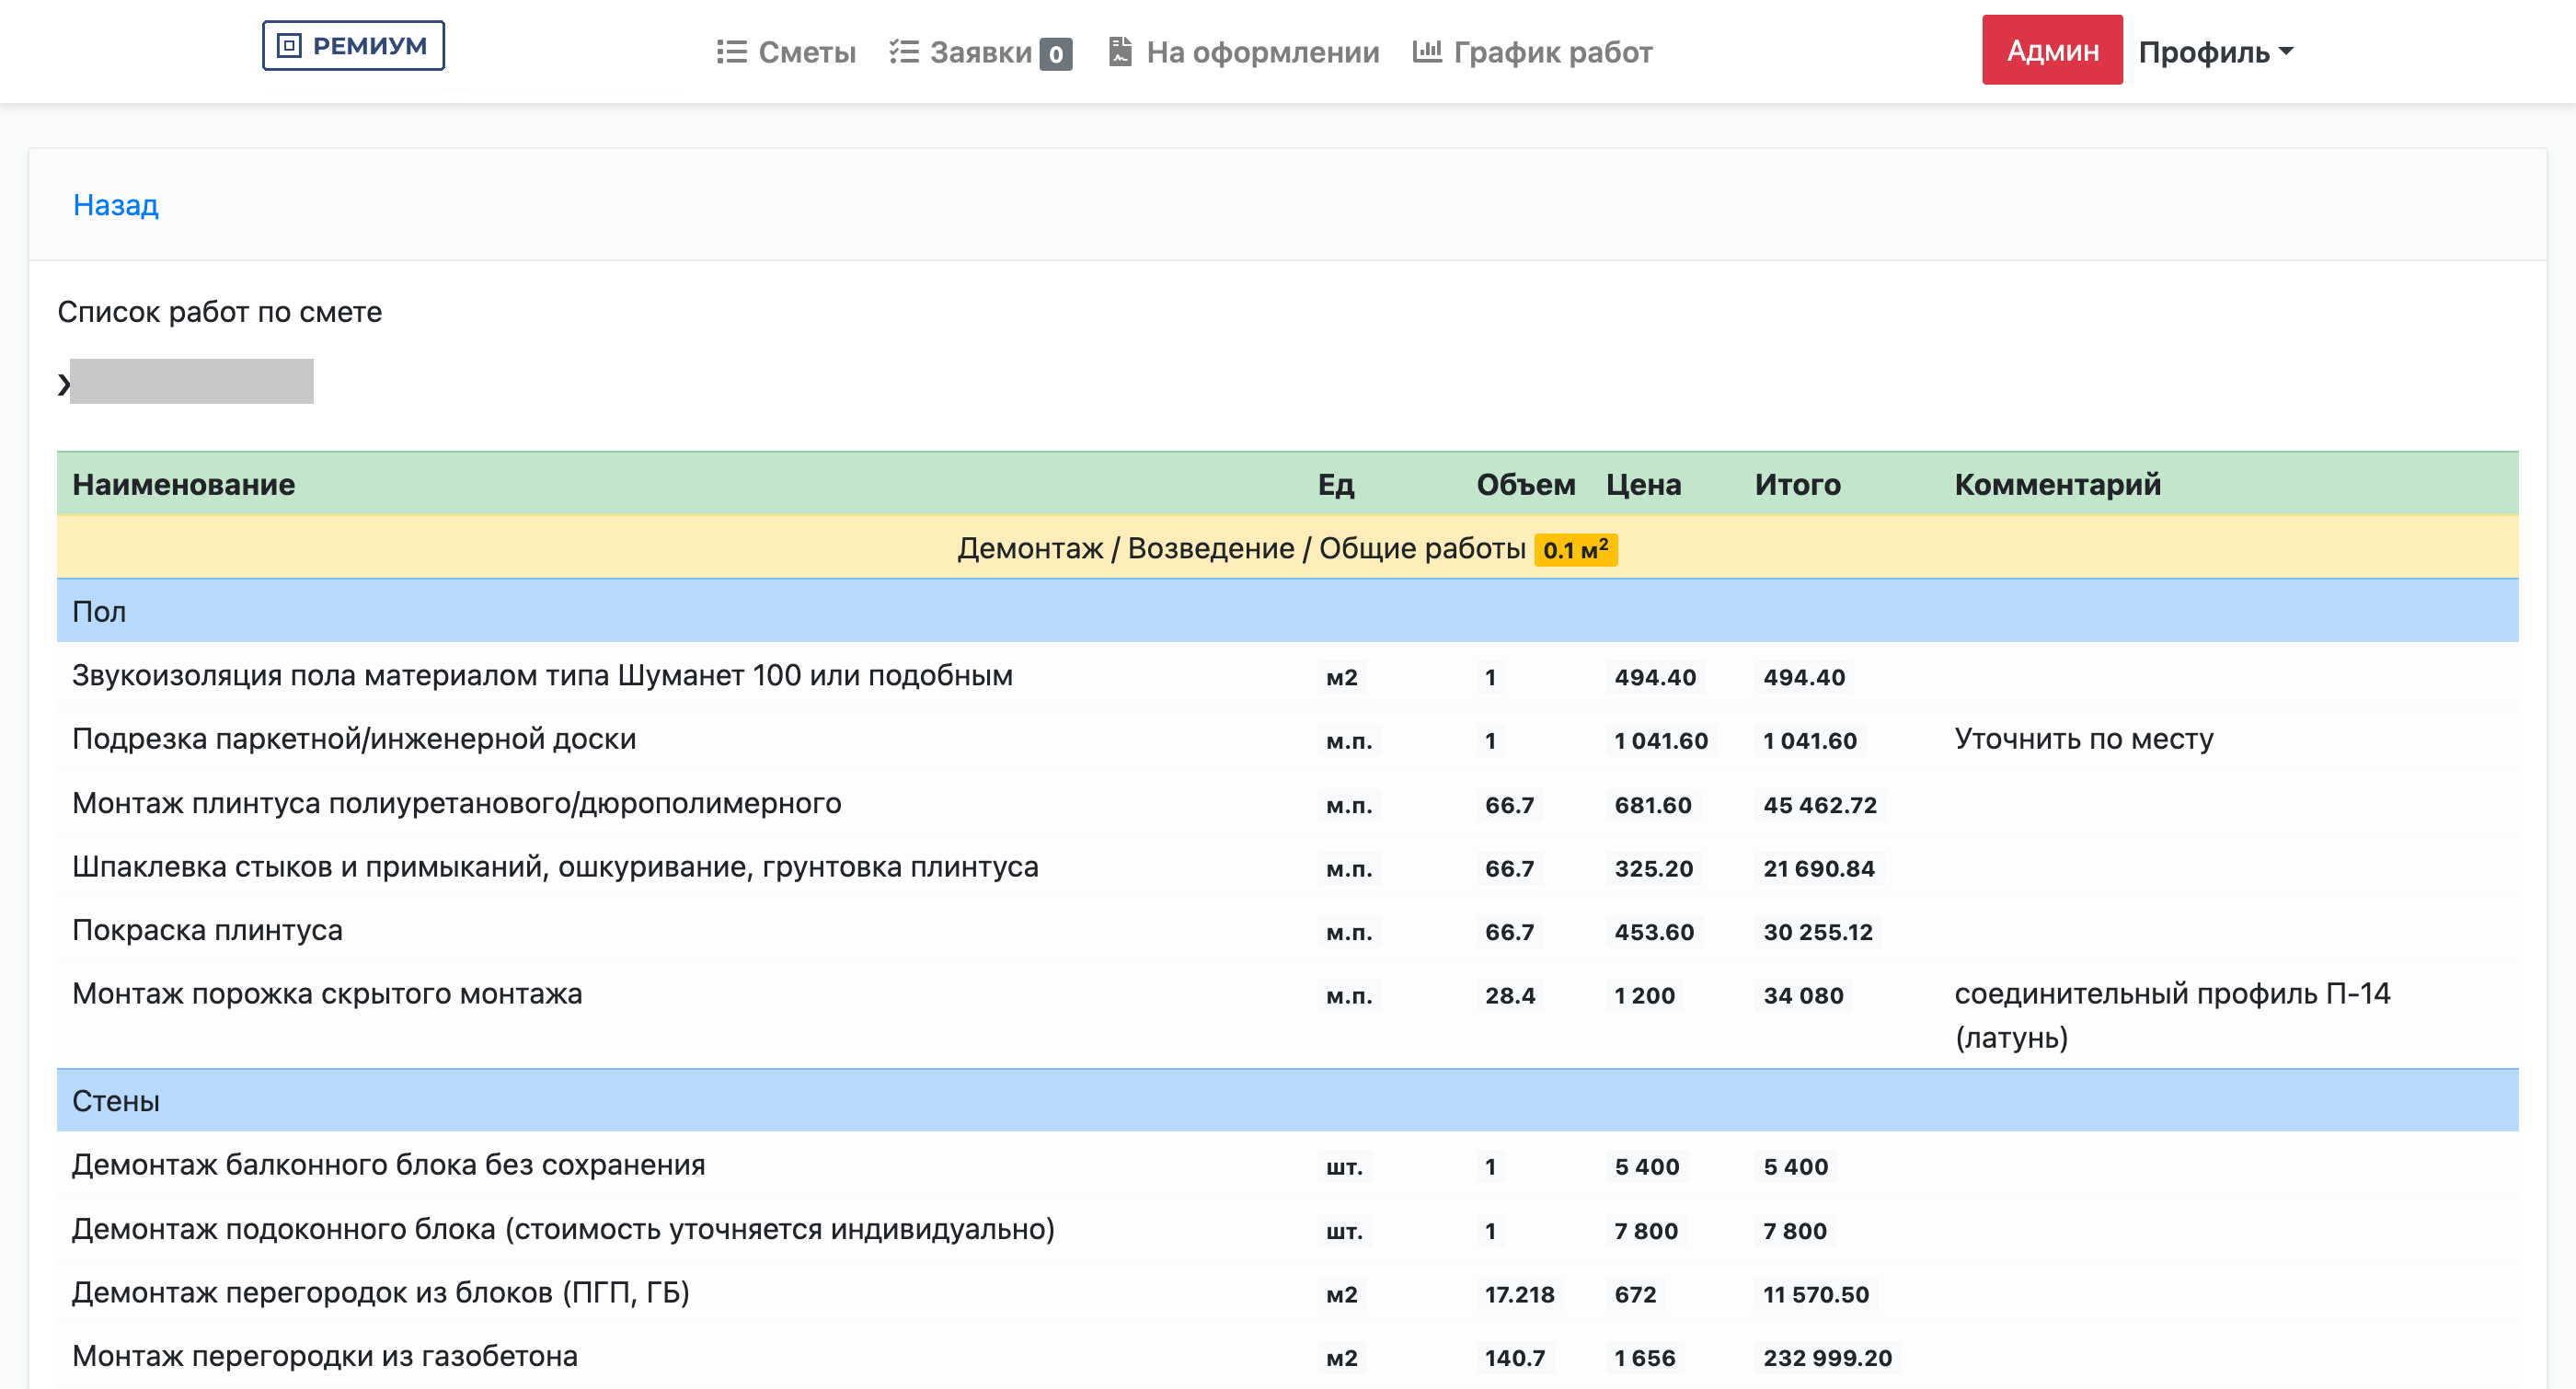Screen dimensions: 2576x1389
Task: Click volume value 17.218
Action: point(1519,1294)
